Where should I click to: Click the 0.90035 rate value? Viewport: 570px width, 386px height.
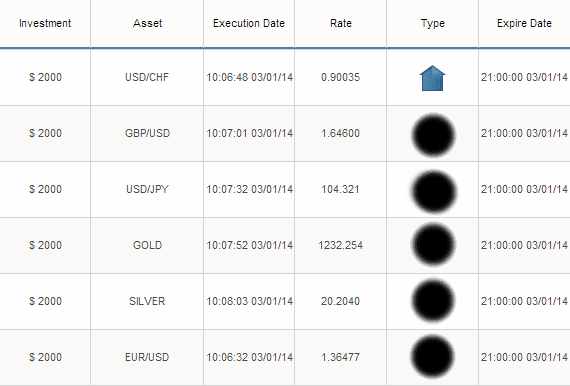[x=340, y=77]
